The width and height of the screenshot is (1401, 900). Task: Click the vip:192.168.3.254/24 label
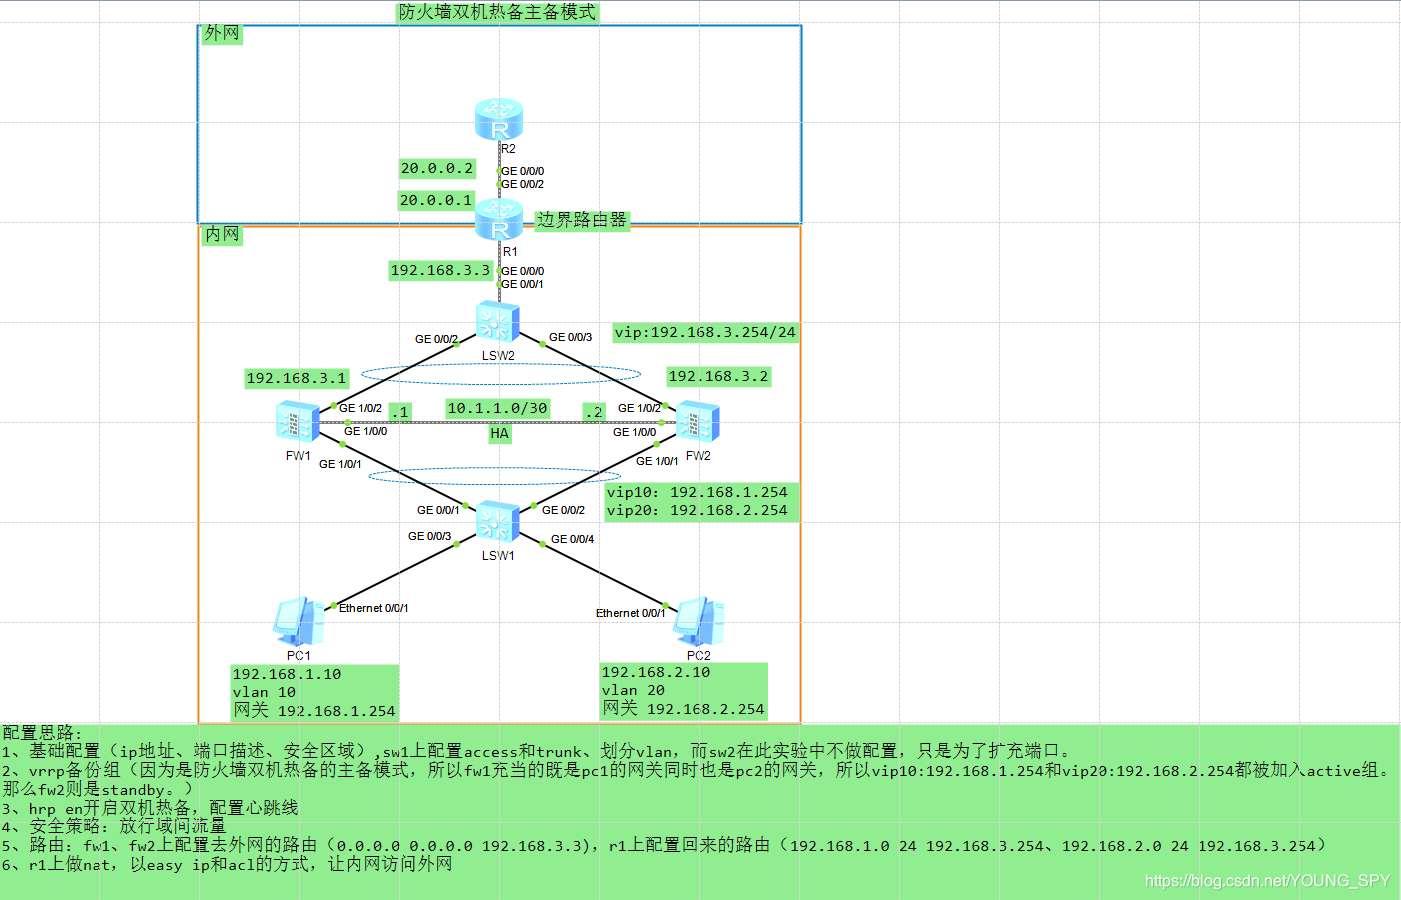pyautogui.click(x=705, y=332)
